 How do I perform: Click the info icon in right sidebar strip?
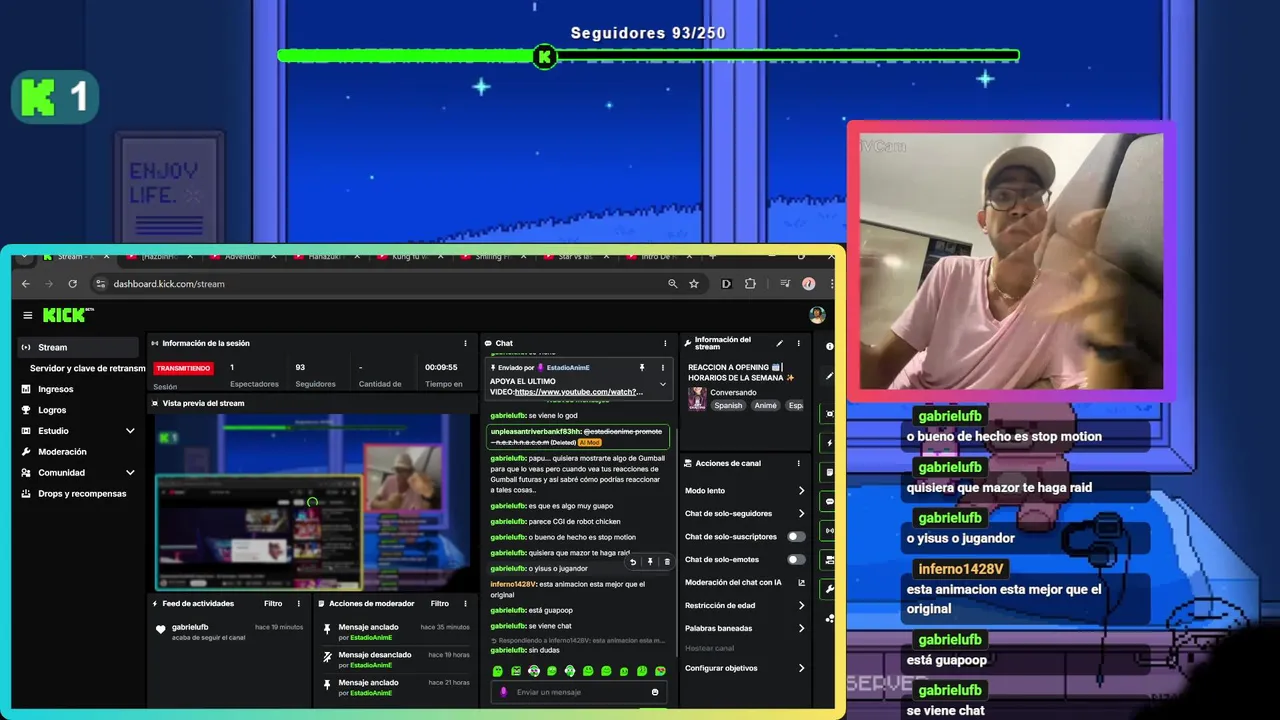pyautogui.click(x=829, y=346)
